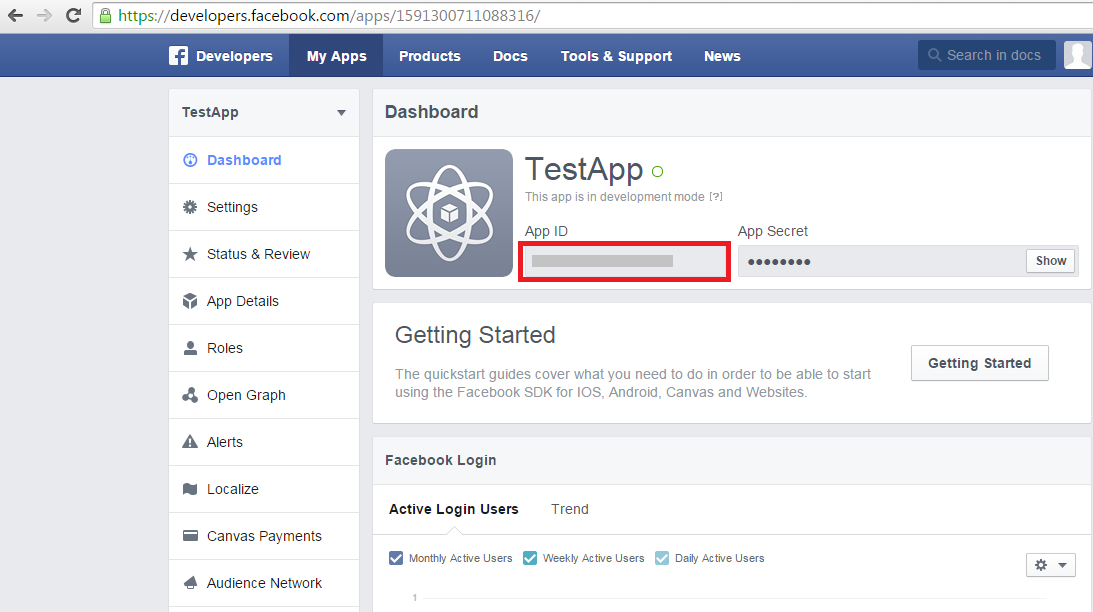Click the Facebook Login section heading

441,460
